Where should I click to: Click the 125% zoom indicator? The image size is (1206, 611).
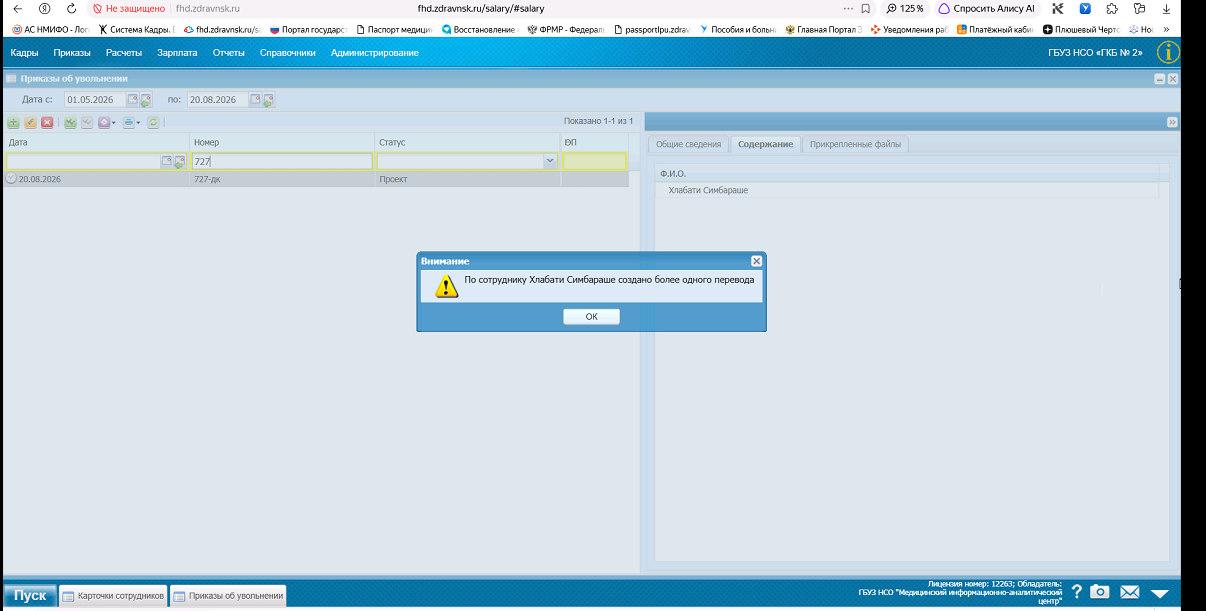point(905,8)
